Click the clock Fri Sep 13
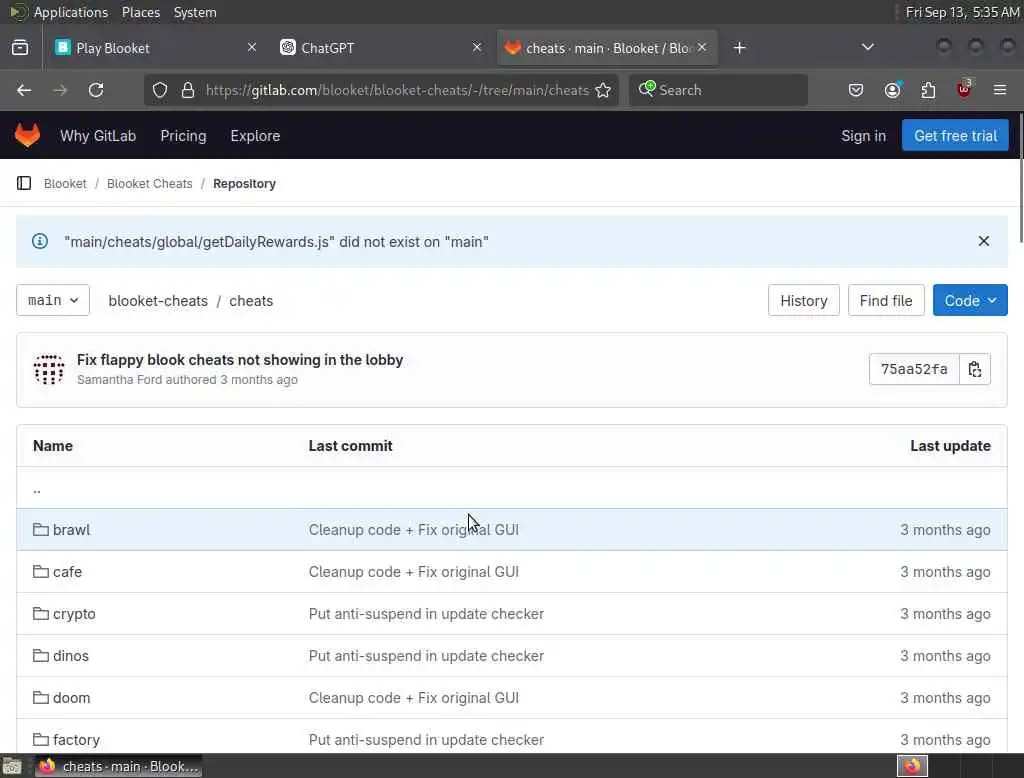 point(962,12)
